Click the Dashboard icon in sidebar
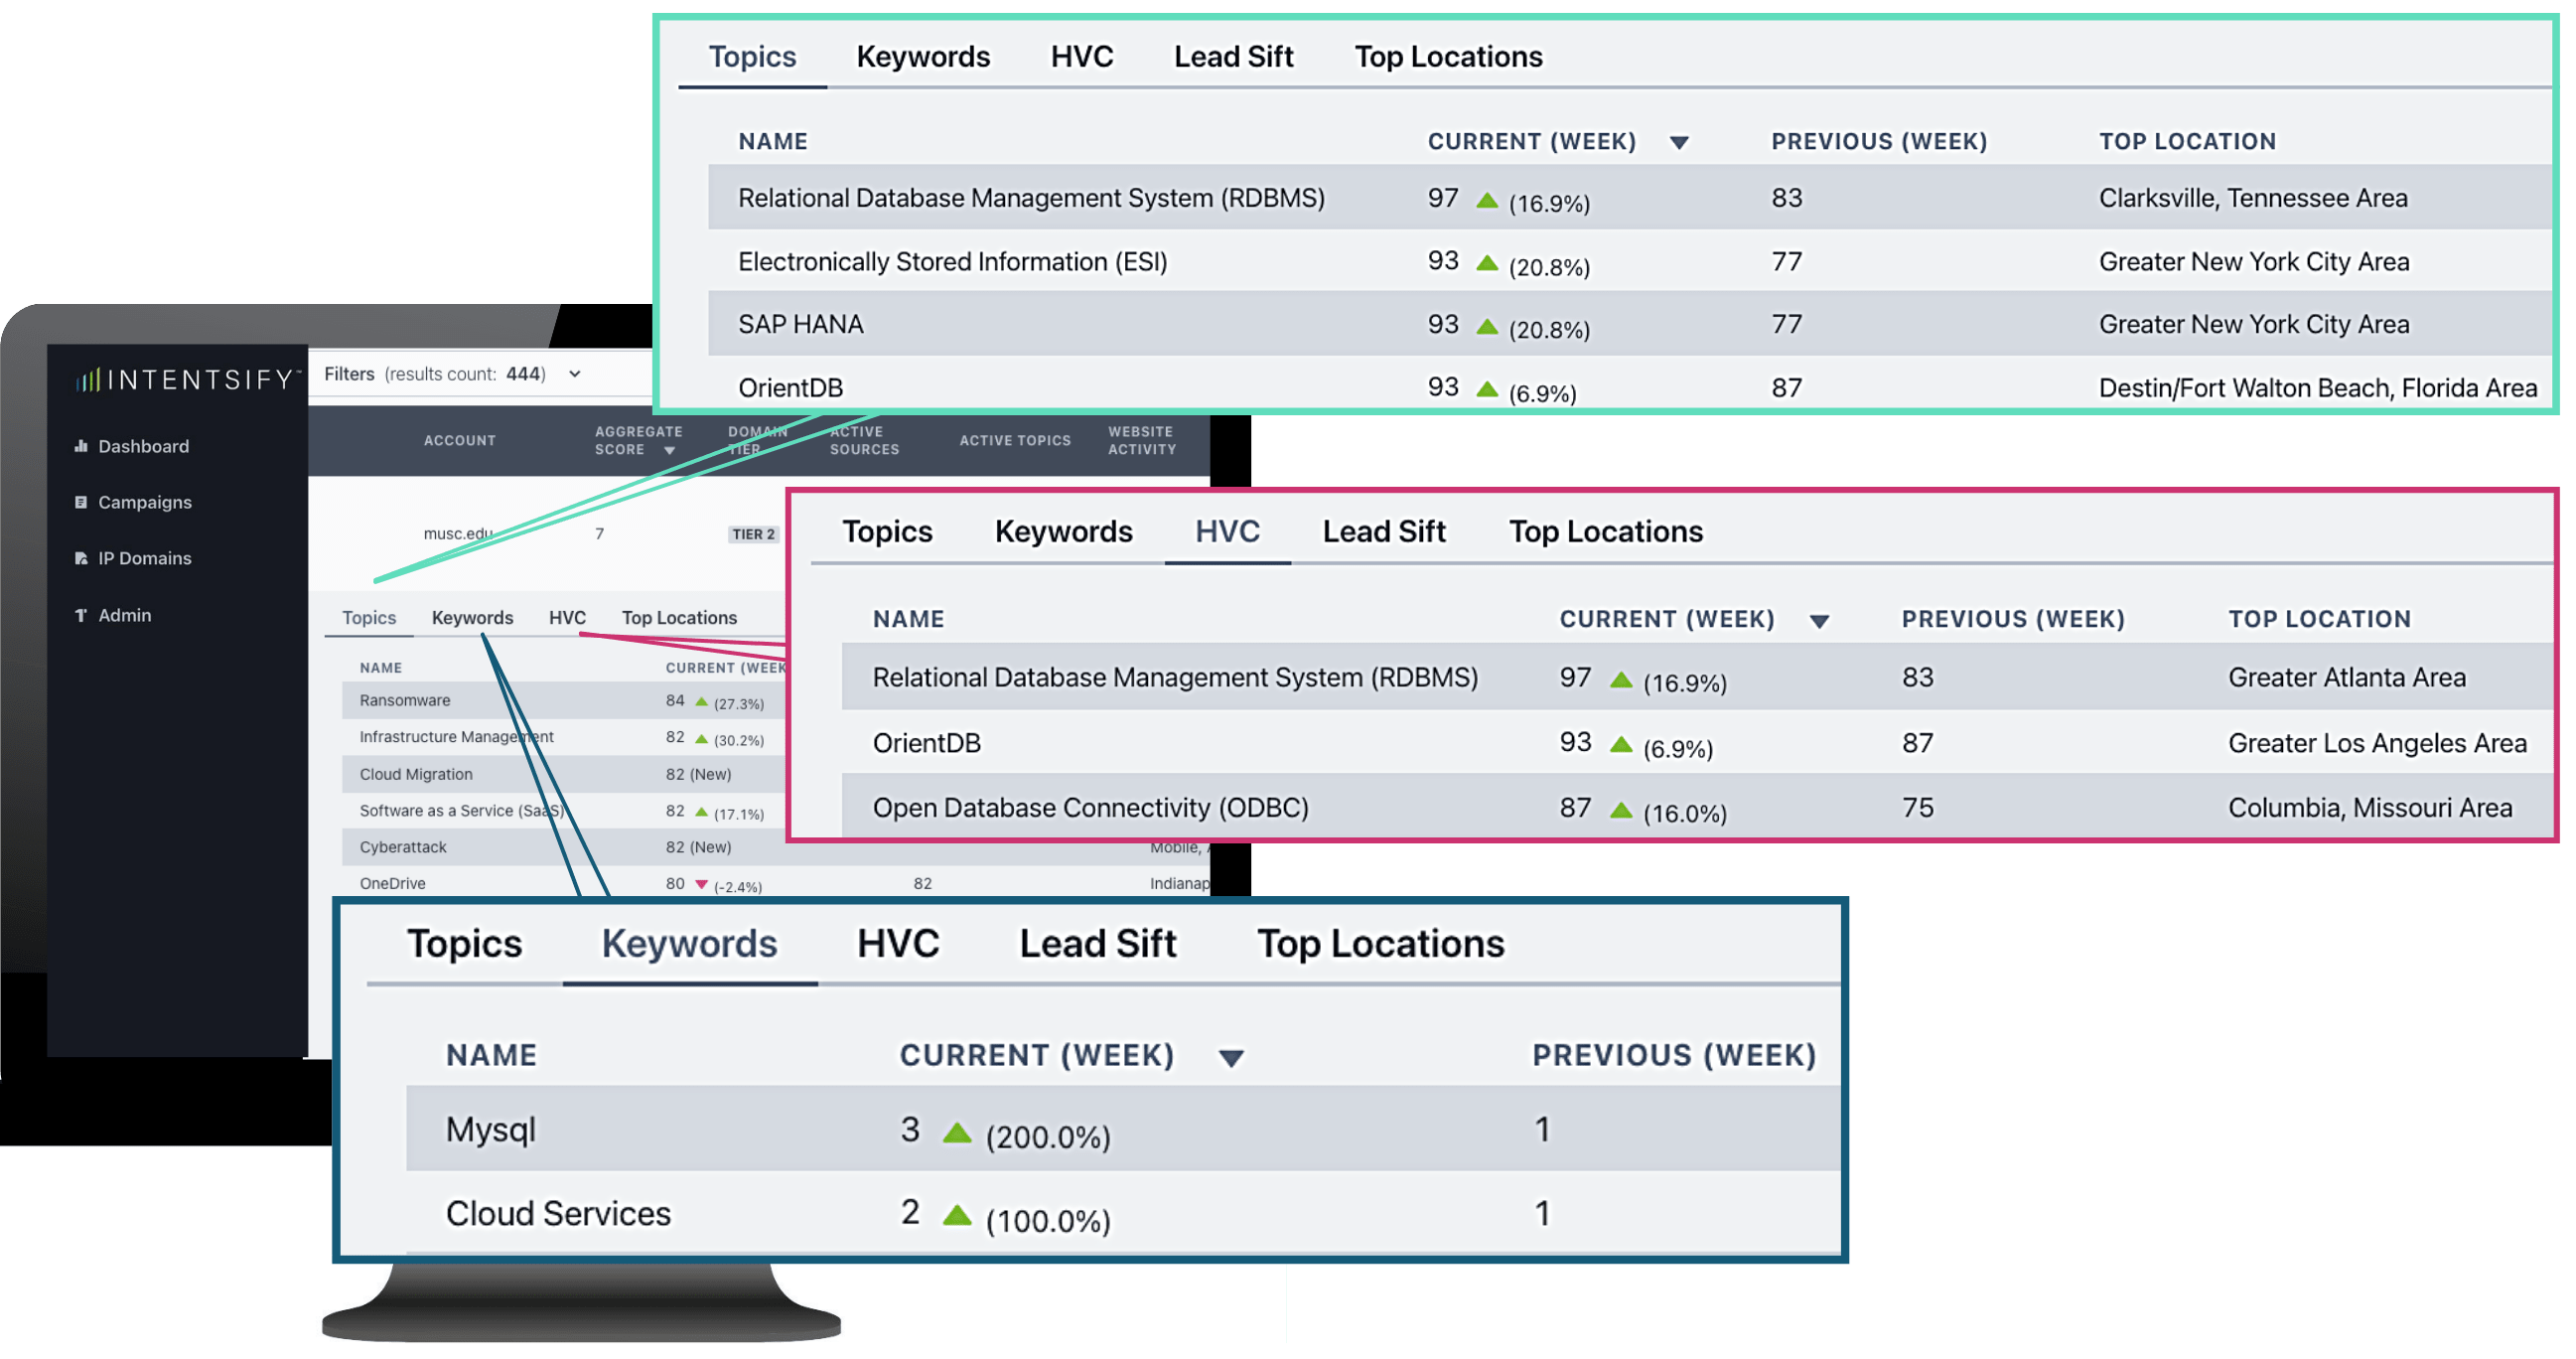 tap(81, 446)
